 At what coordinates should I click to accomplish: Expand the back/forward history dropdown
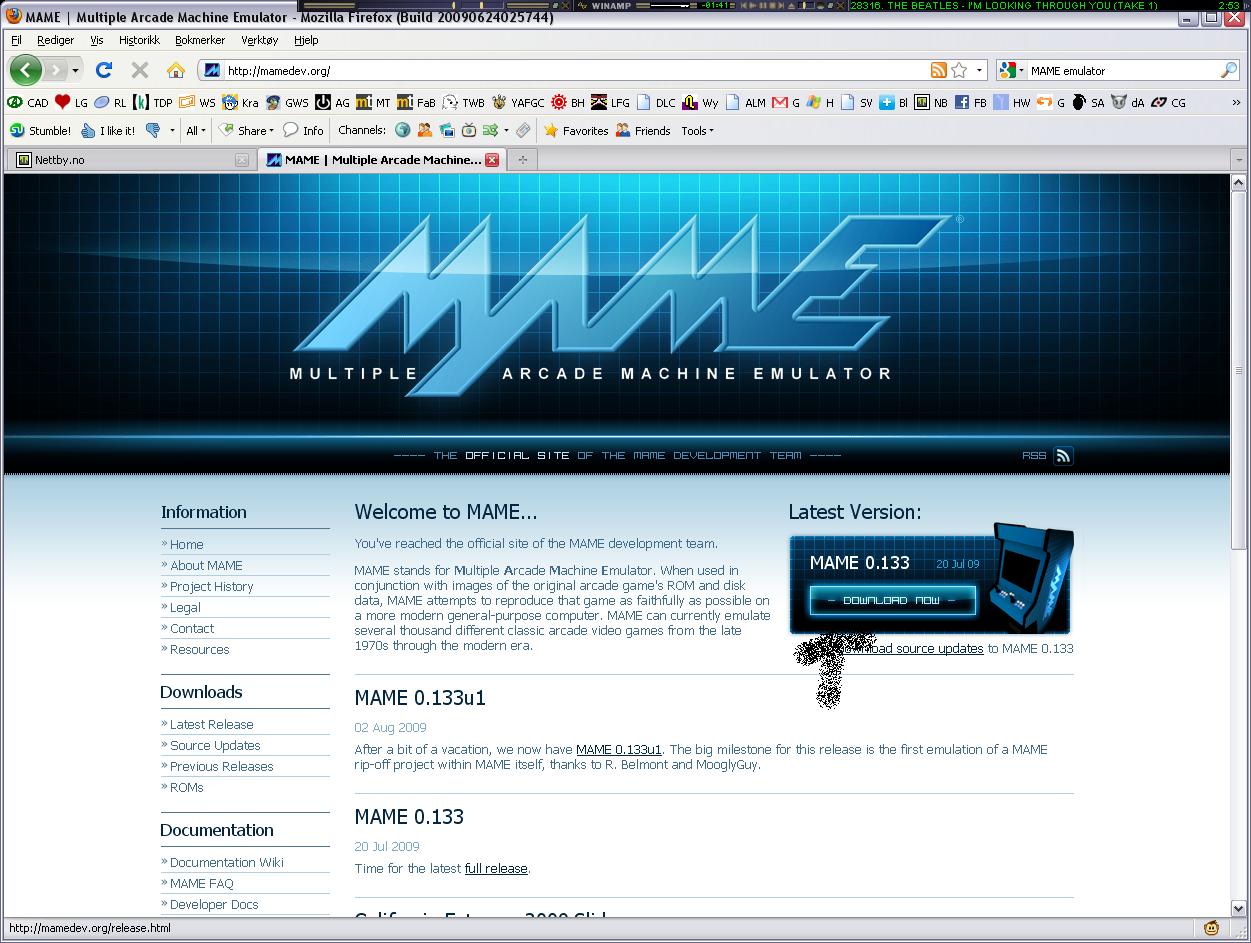75,70
